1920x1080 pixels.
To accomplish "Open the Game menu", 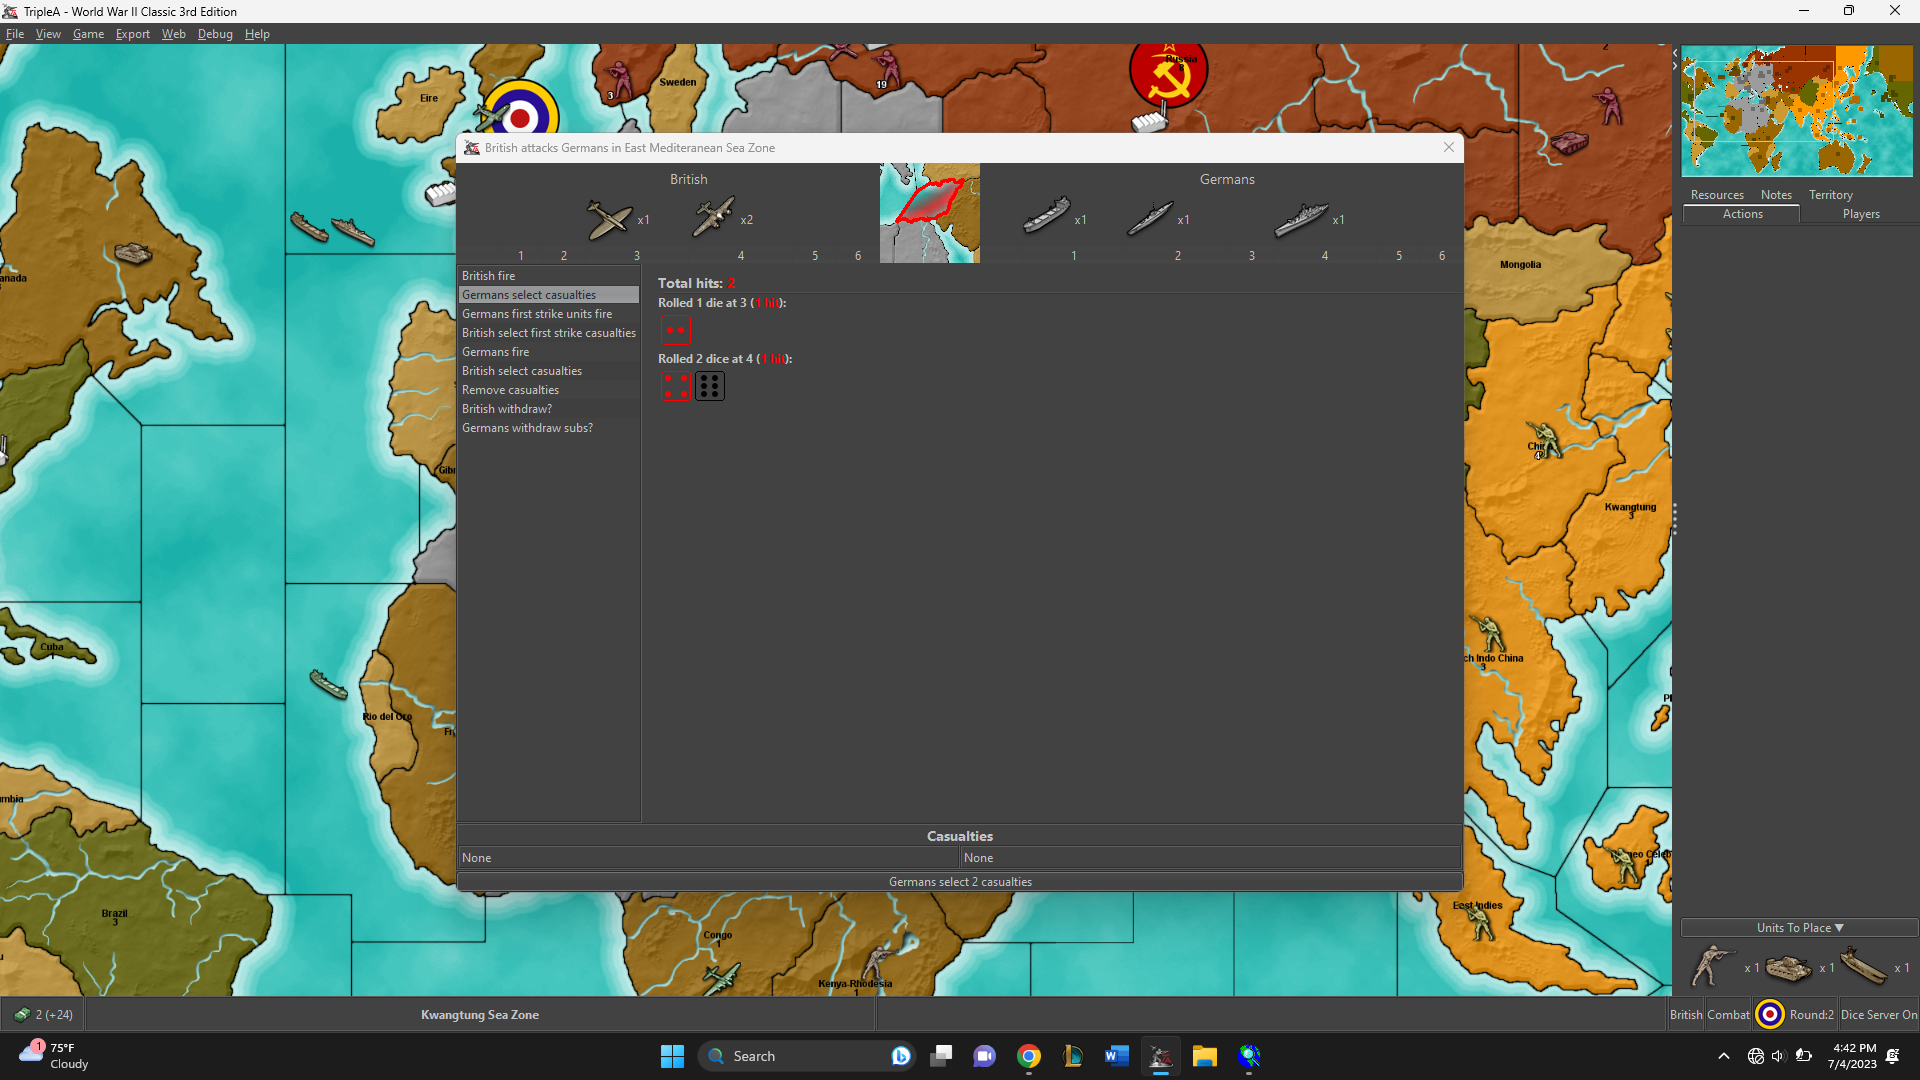I will pos(88,33).
